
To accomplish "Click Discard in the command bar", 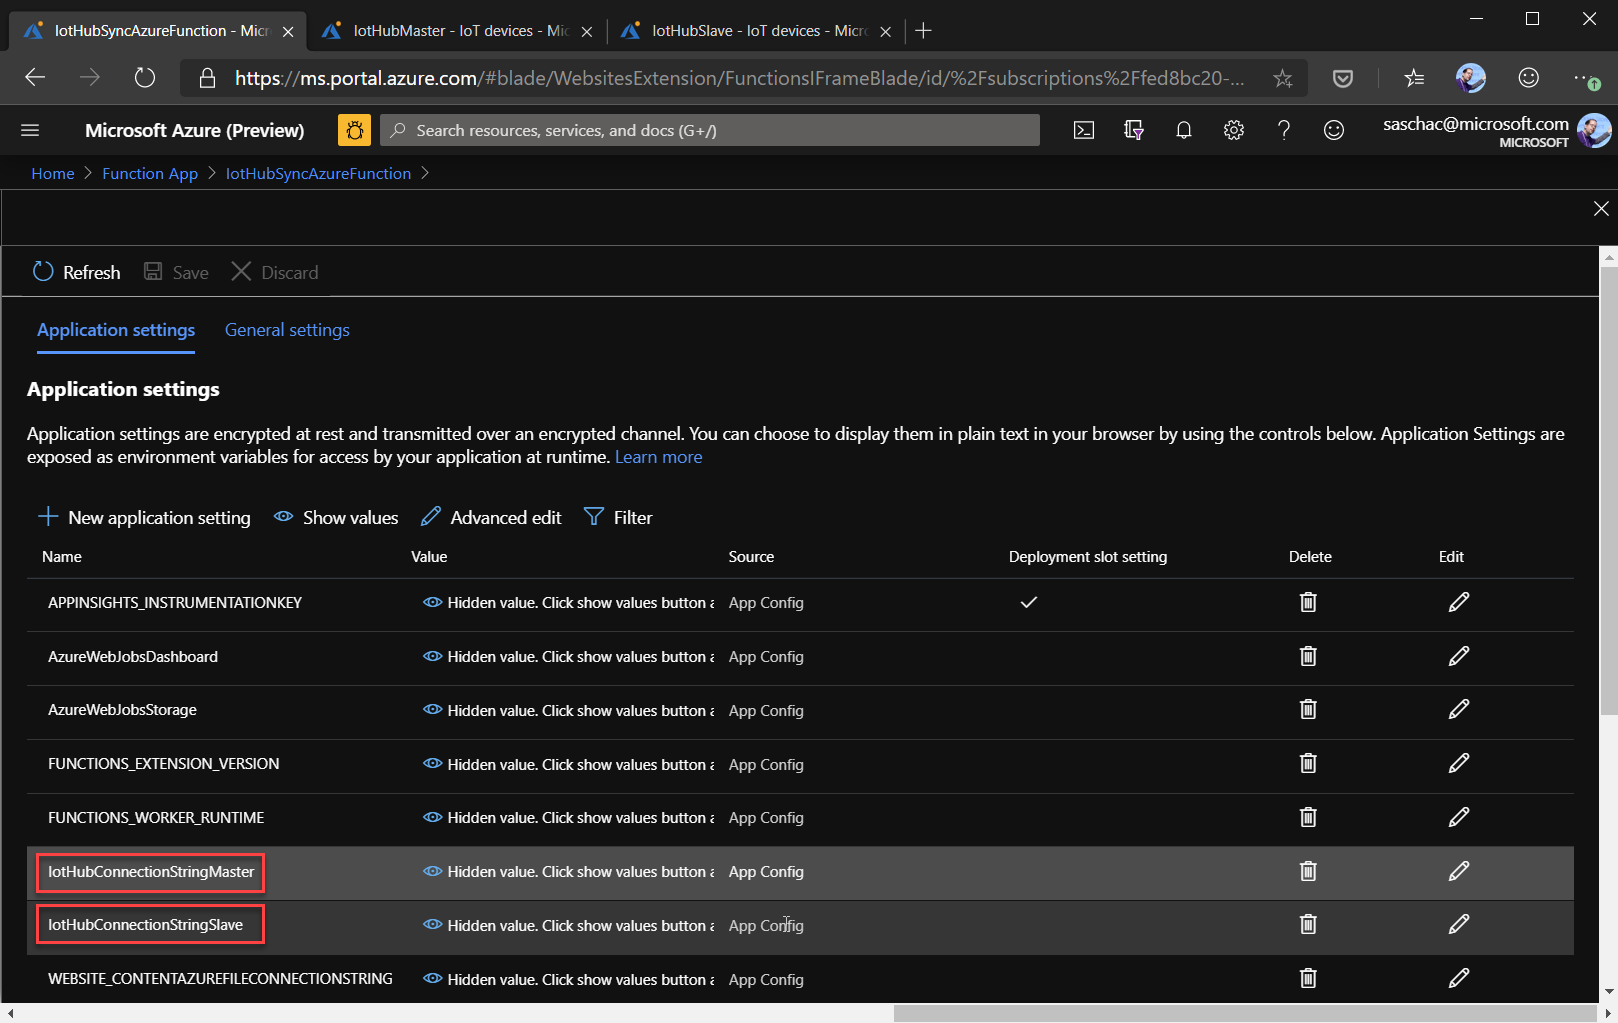I will [x=275, y=272].
